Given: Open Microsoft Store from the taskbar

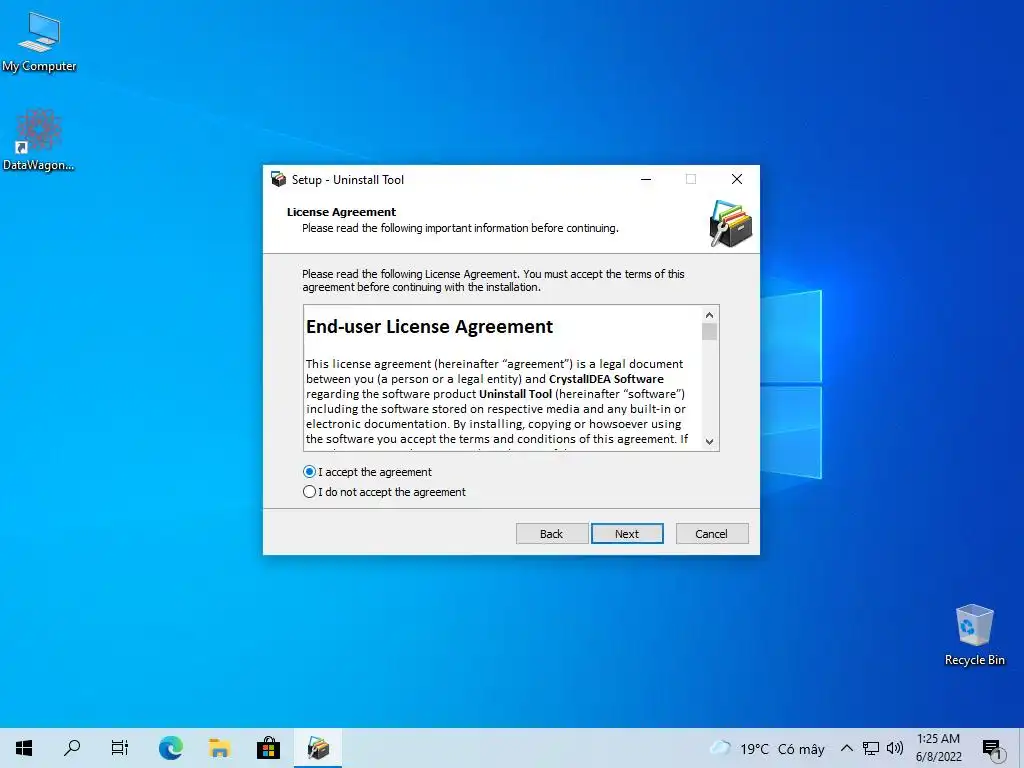Looking at the screenshot, I should [x=268, y=748].
